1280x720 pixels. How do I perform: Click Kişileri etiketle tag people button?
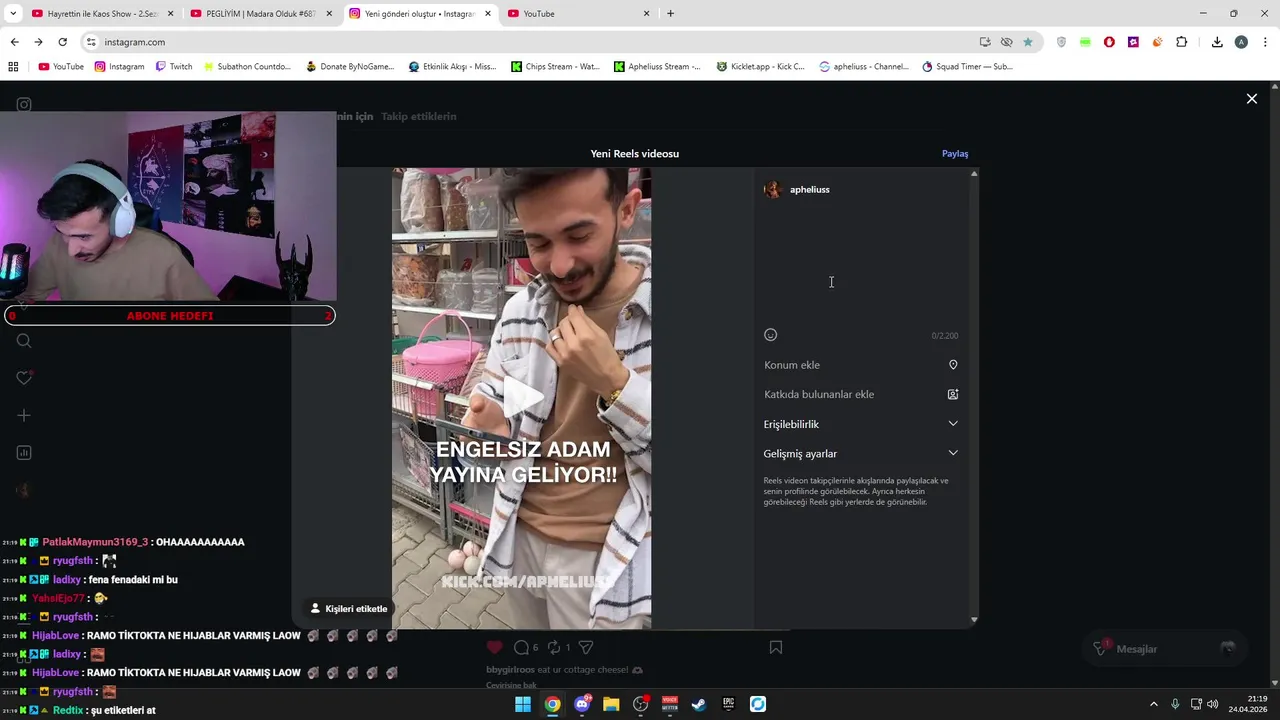click(348, 608)
